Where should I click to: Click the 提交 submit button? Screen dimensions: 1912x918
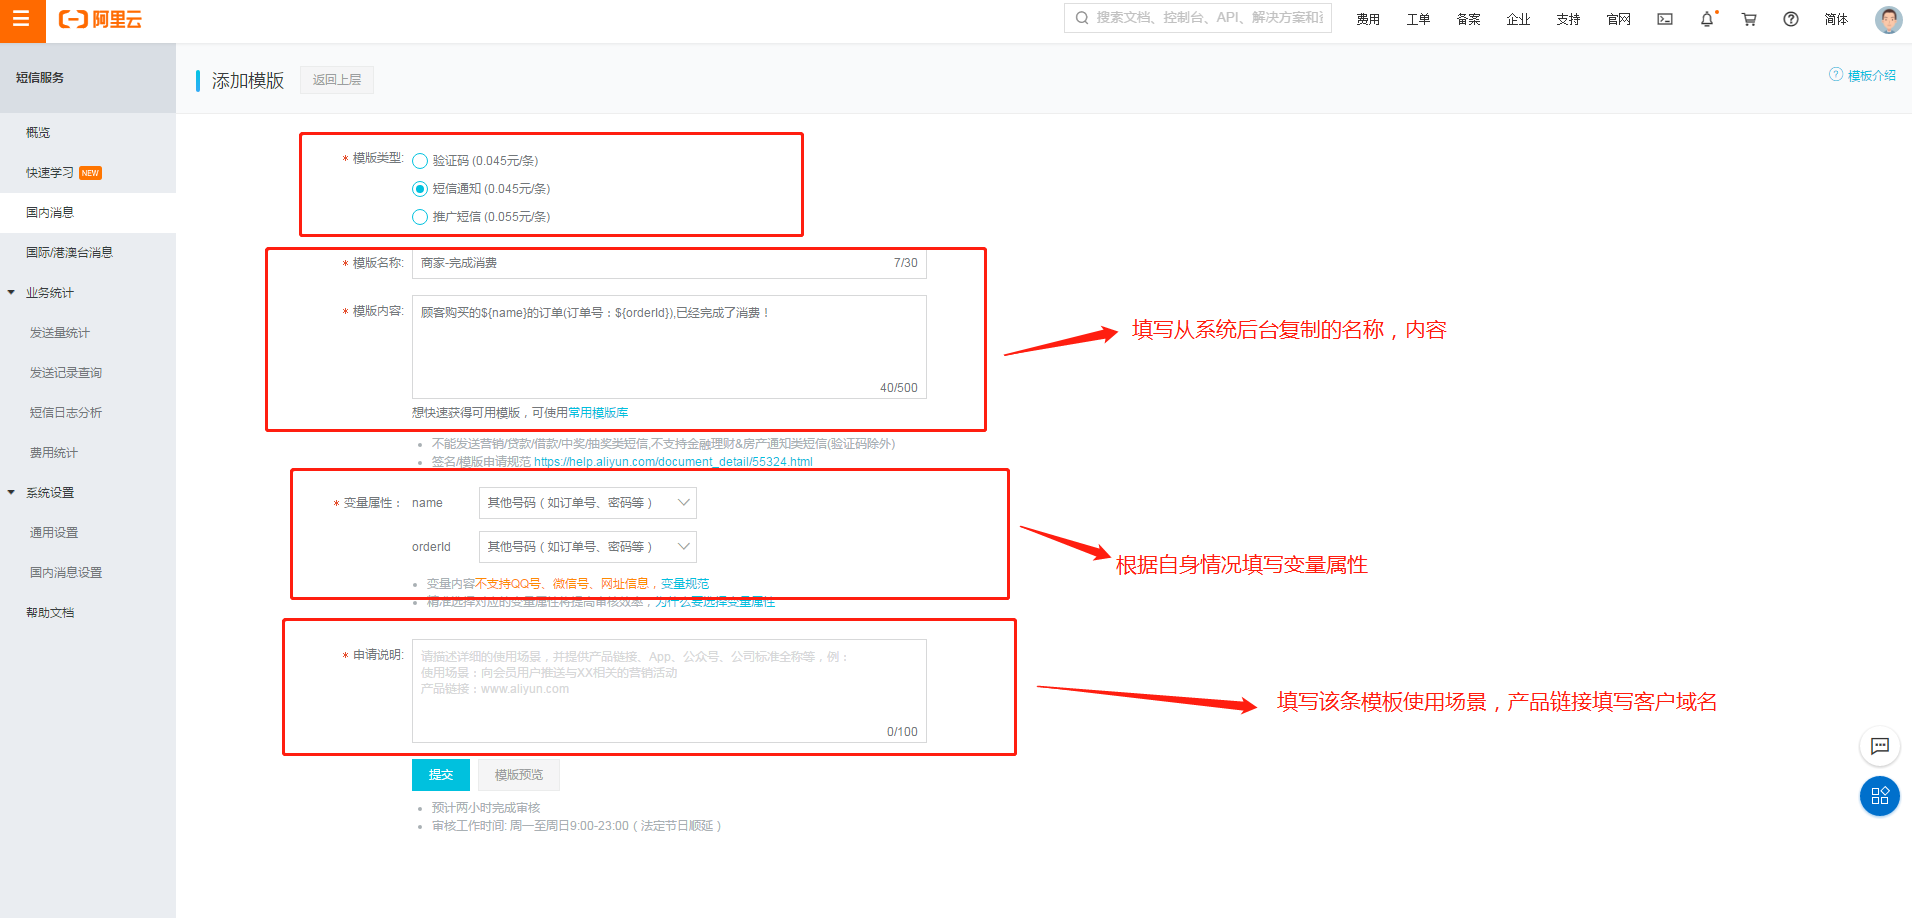point(441,775)
